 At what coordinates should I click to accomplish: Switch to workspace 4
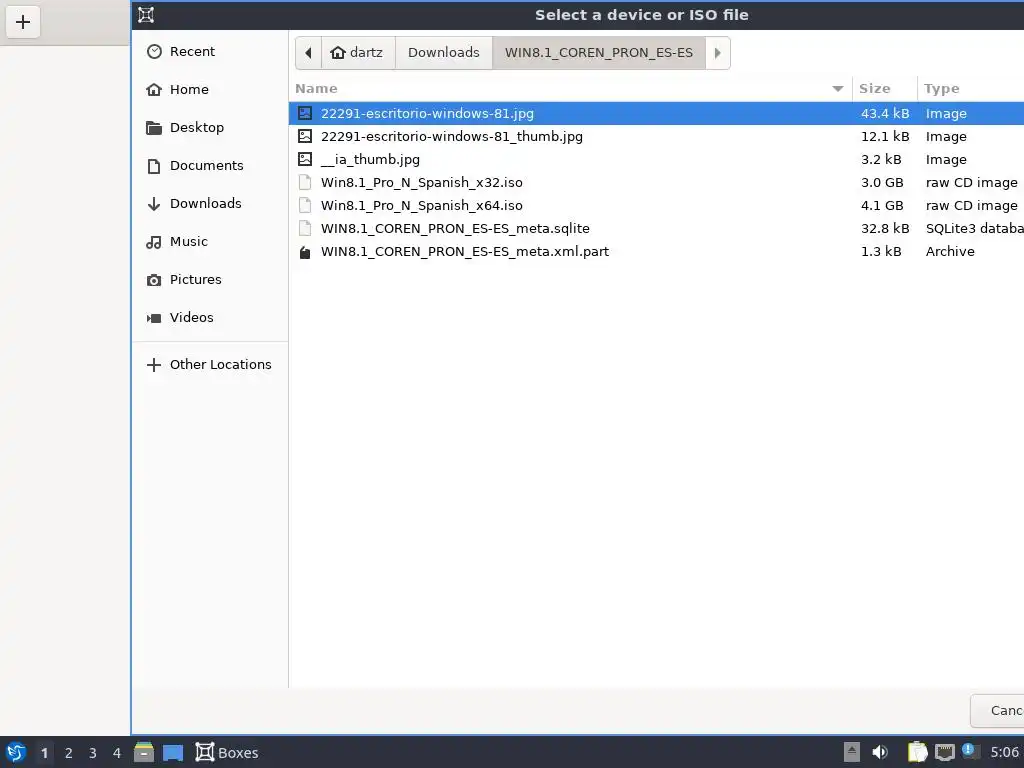click(117, 753)
